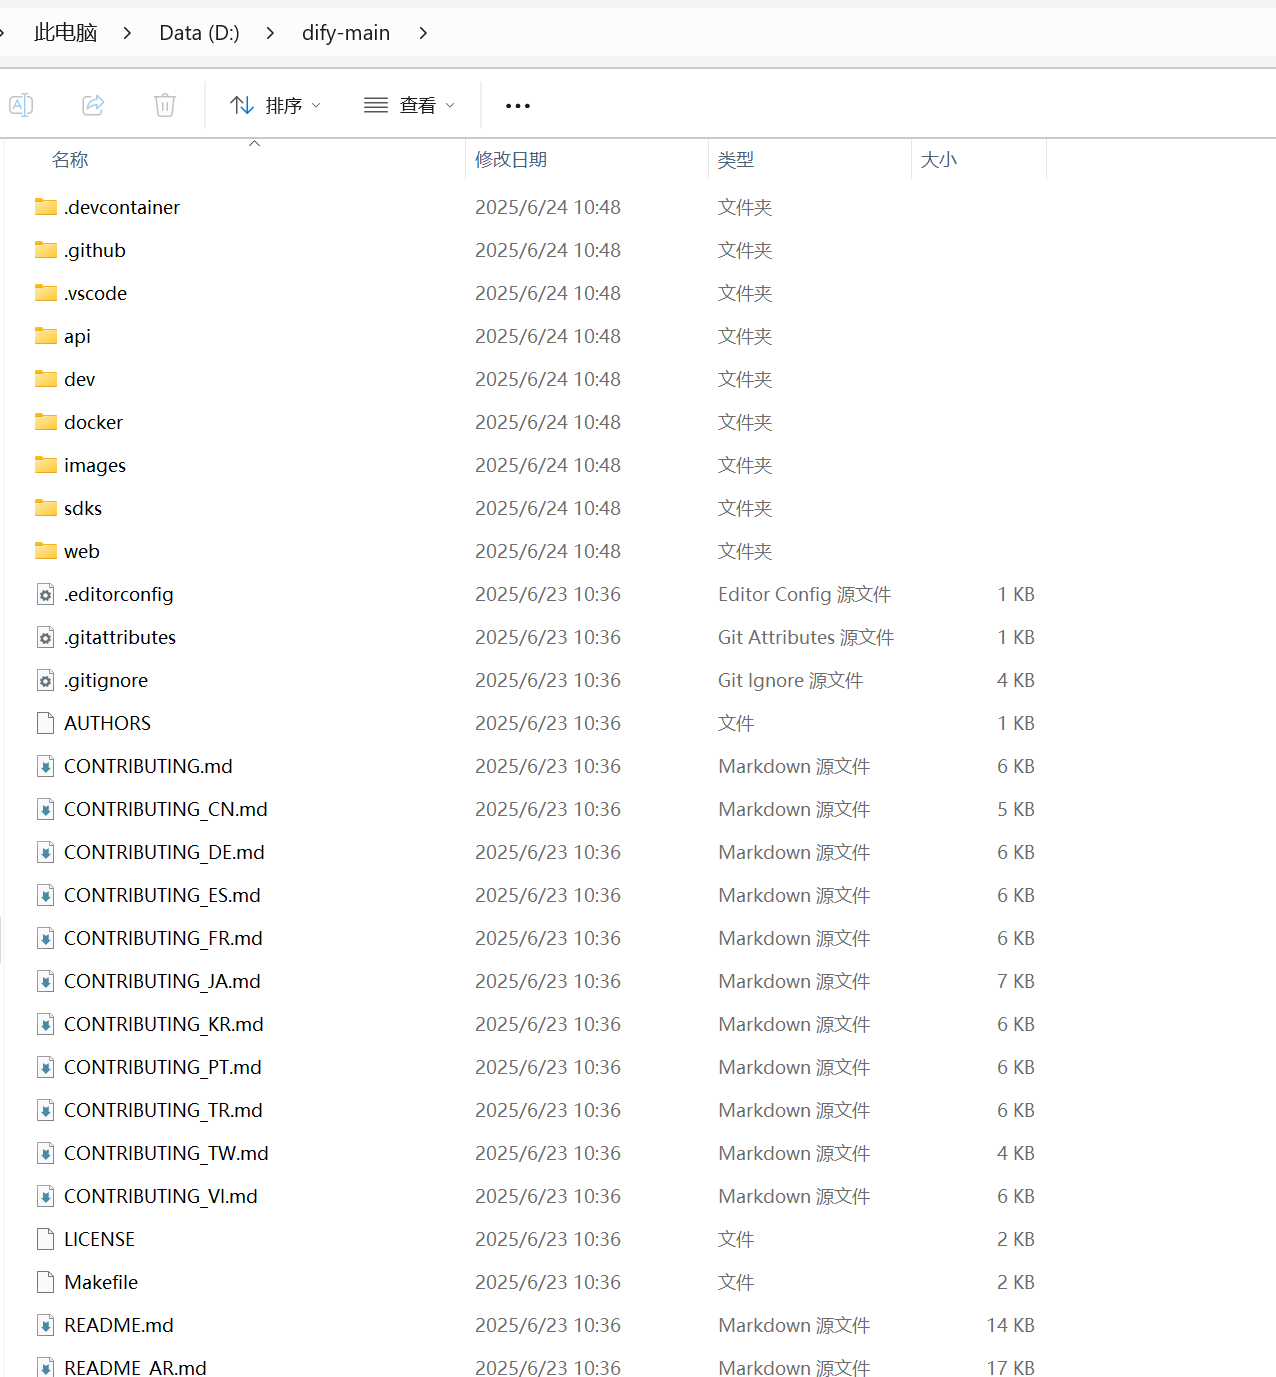This screenshot has height=1377, width=1276.
Task: Sort by the 大小 column header
Action: pos(939,160)
